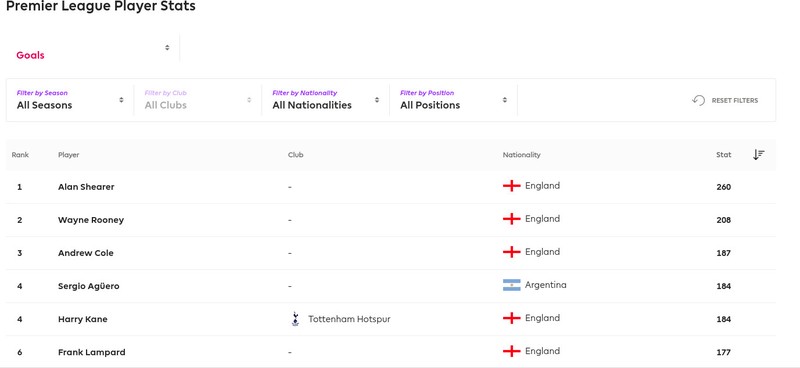Click the stat value 177

723,352
